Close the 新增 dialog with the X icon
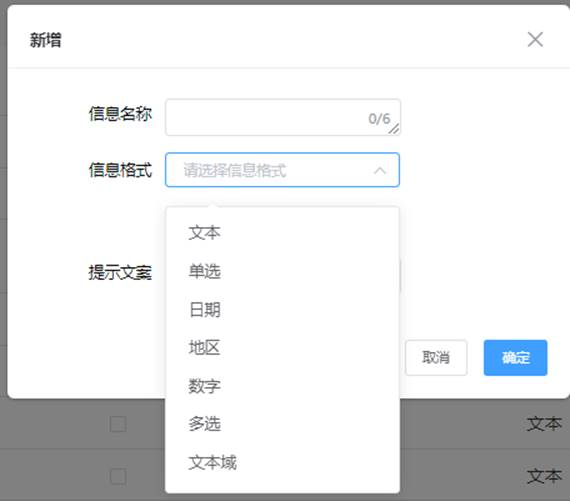This screenshot has width=570, height=501. click(x=535, y=39)
